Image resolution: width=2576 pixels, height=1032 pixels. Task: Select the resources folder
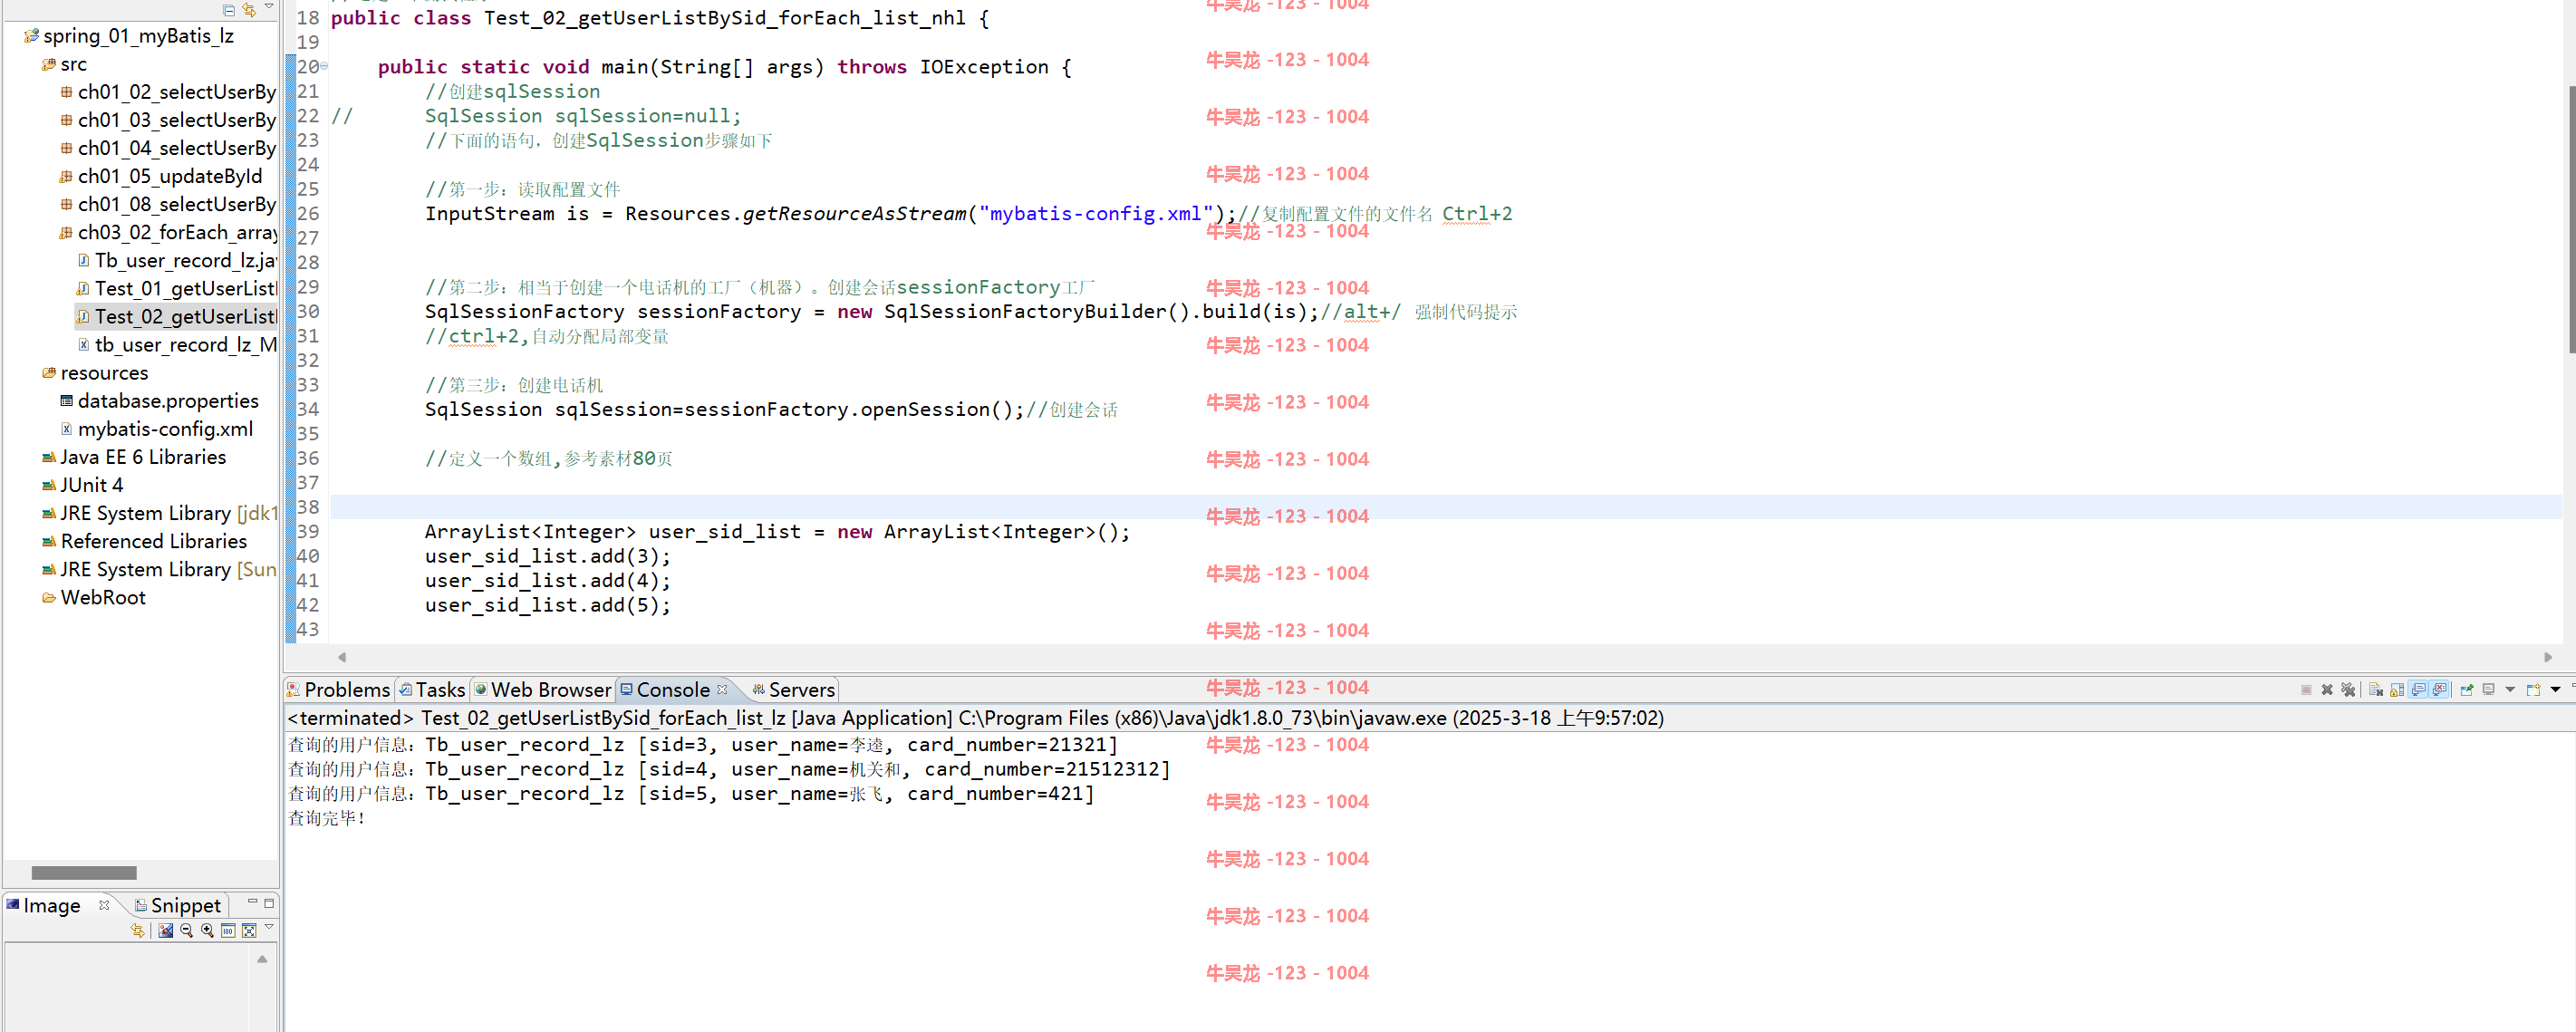(95, 372)
